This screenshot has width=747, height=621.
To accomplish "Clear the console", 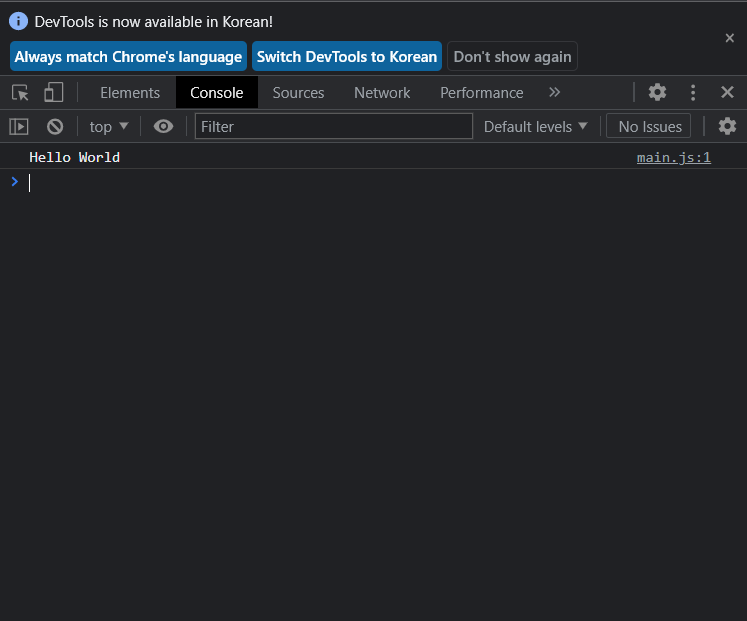I will 55,127.
